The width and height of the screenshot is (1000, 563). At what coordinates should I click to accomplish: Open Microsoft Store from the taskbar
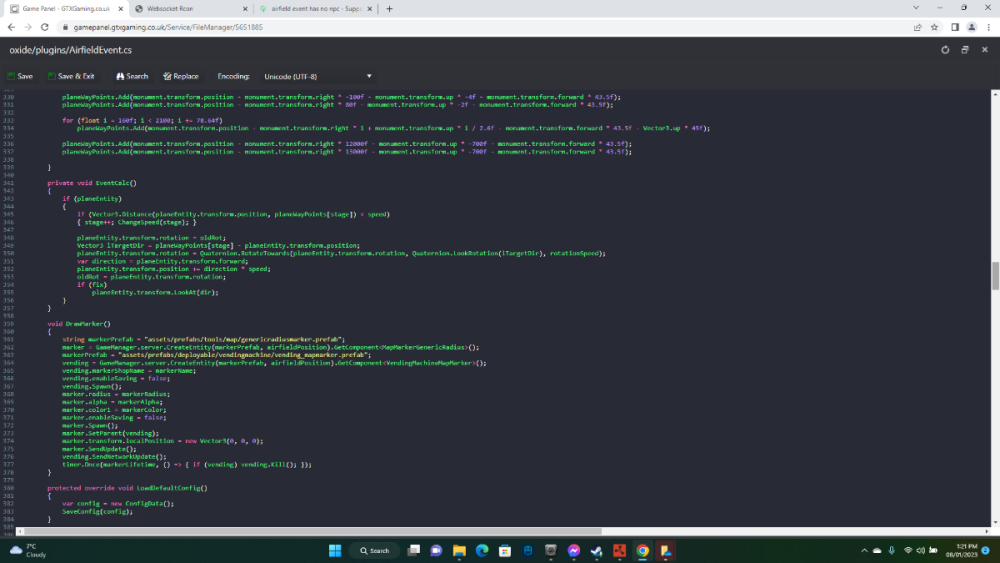[505, 551]
